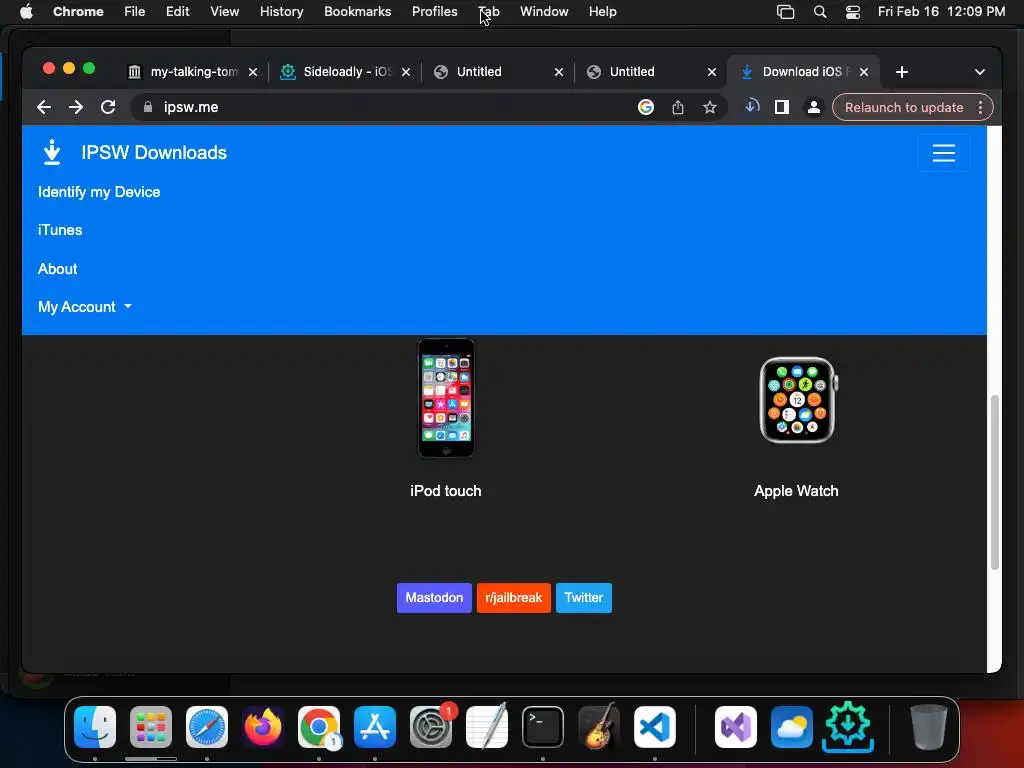Open the Twitter button
The image size is (1024, 768).
[583, 598]
